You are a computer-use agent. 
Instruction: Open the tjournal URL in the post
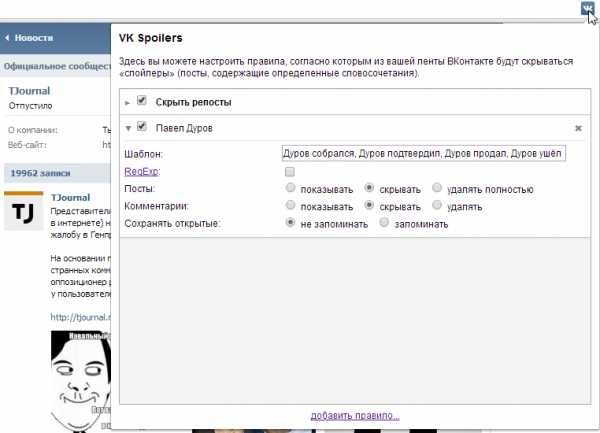pyautogui.click(x=81, y=317)
